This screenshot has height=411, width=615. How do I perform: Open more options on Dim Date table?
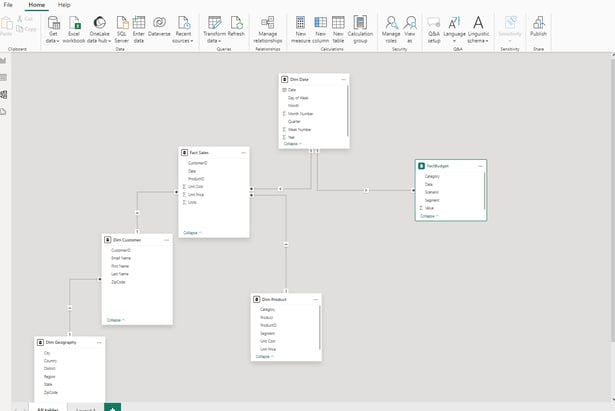click(344, 79)
